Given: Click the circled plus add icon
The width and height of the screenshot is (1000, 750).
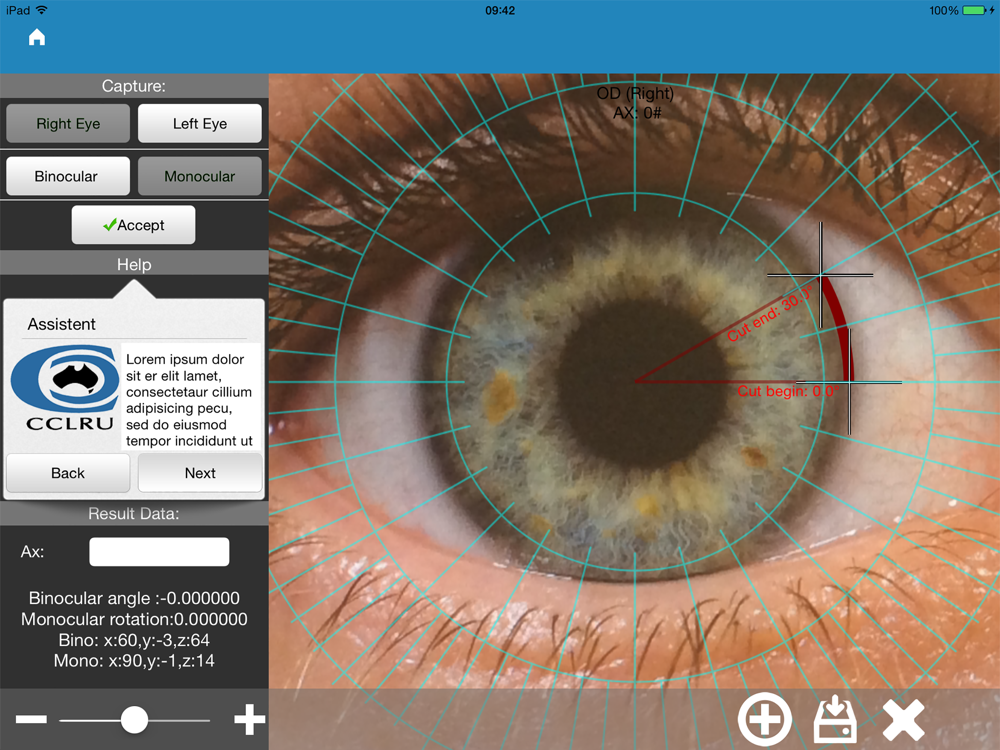Looking at the screenshot, I should [x=765, y=719].
